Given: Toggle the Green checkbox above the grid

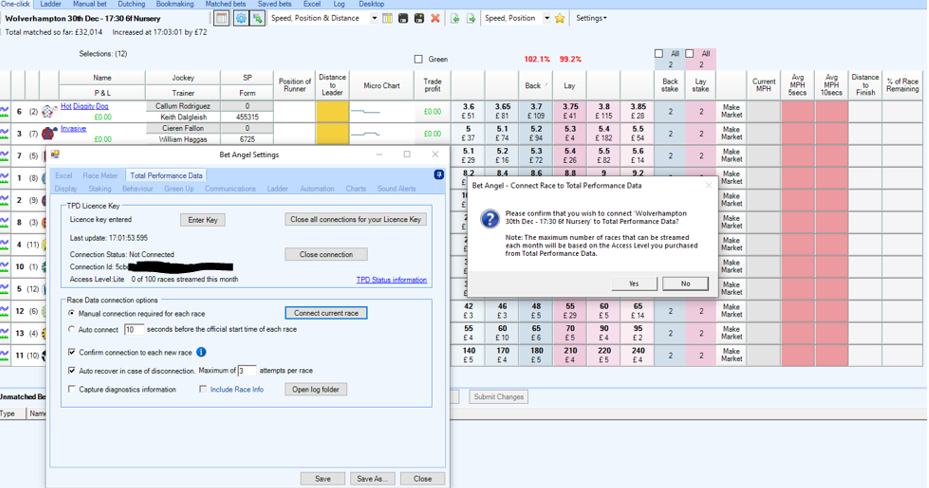Looking at the screenshot, I should click(x=419, y=59).
